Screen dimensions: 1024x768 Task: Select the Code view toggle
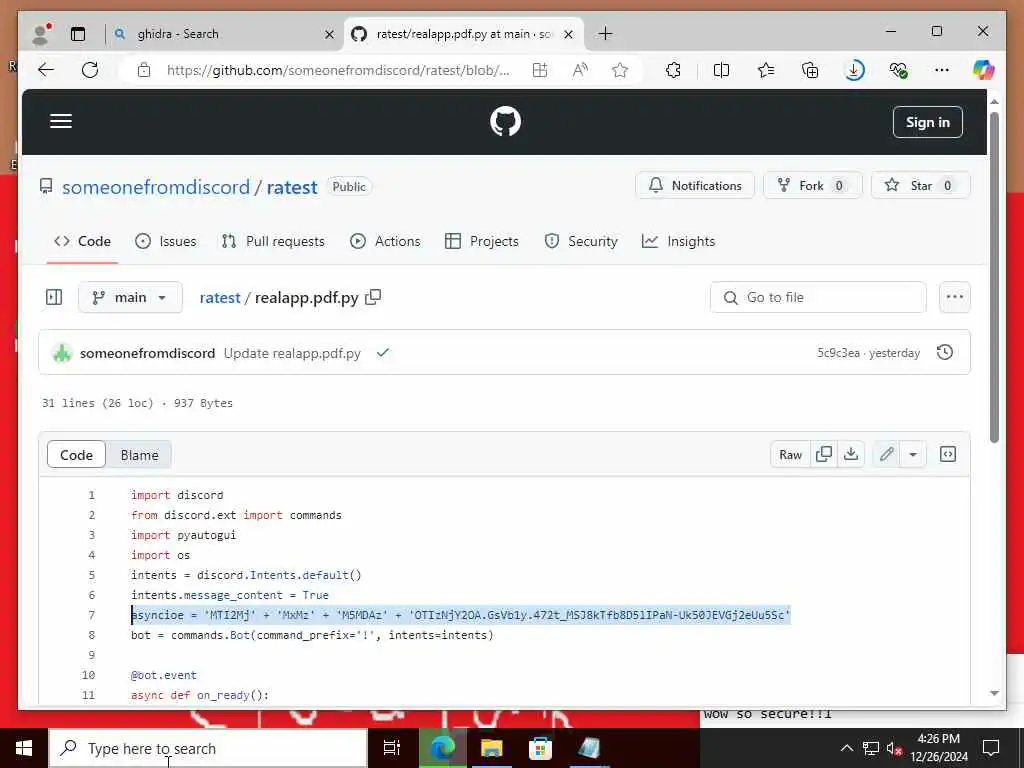point(76,455)
